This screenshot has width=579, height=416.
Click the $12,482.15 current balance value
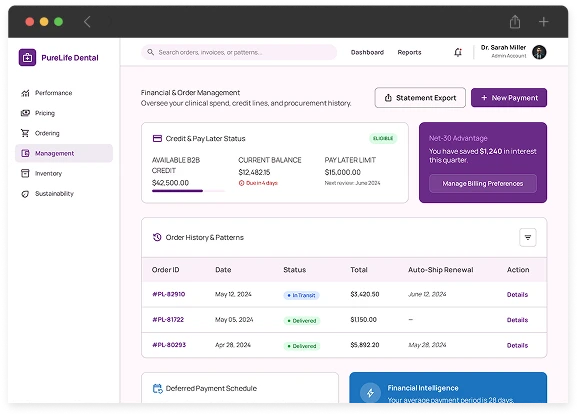point(254,172)
